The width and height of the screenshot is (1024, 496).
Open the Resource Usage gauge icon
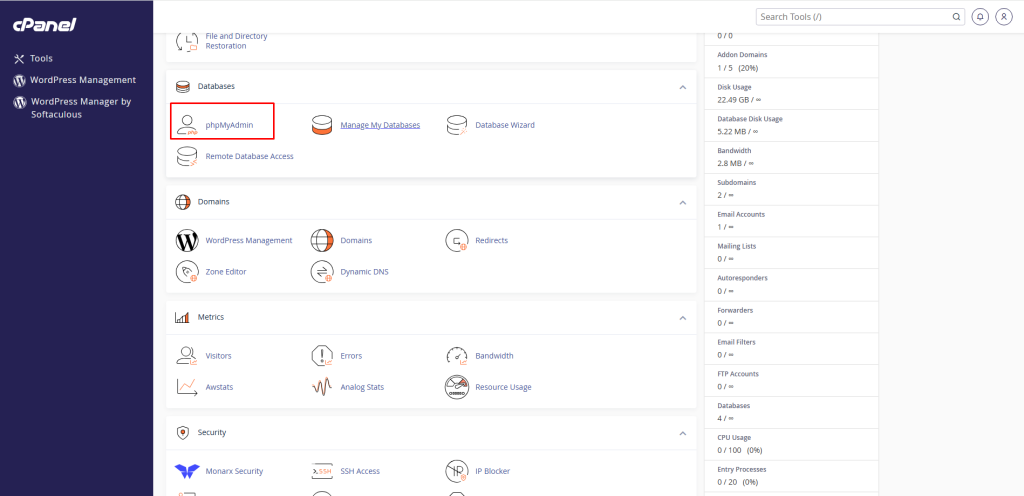[x=457, y=387]
